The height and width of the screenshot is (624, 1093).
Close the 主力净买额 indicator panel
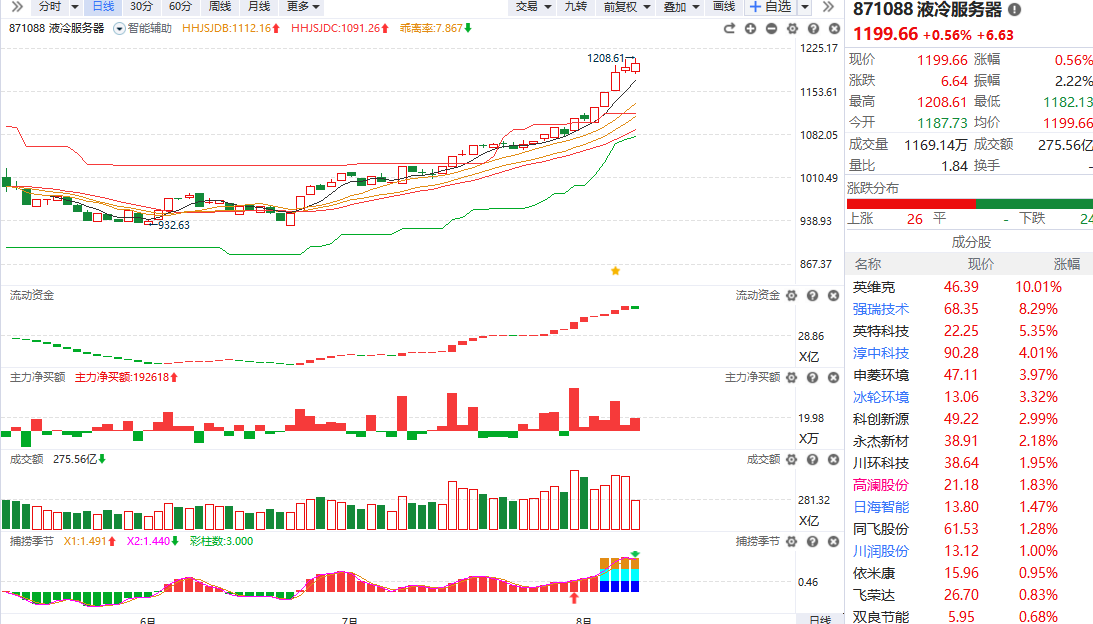[833, 377]
